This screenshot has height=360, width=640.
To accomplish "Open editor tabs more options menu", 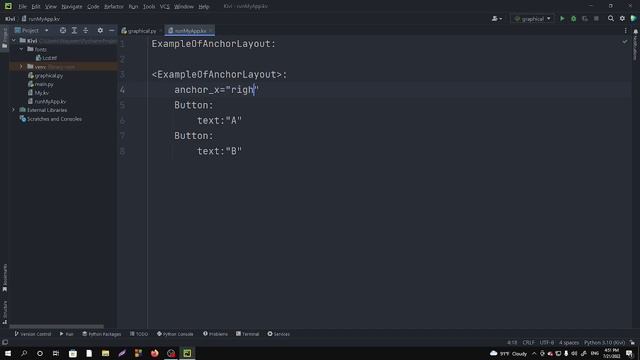I will click(625, 31).
